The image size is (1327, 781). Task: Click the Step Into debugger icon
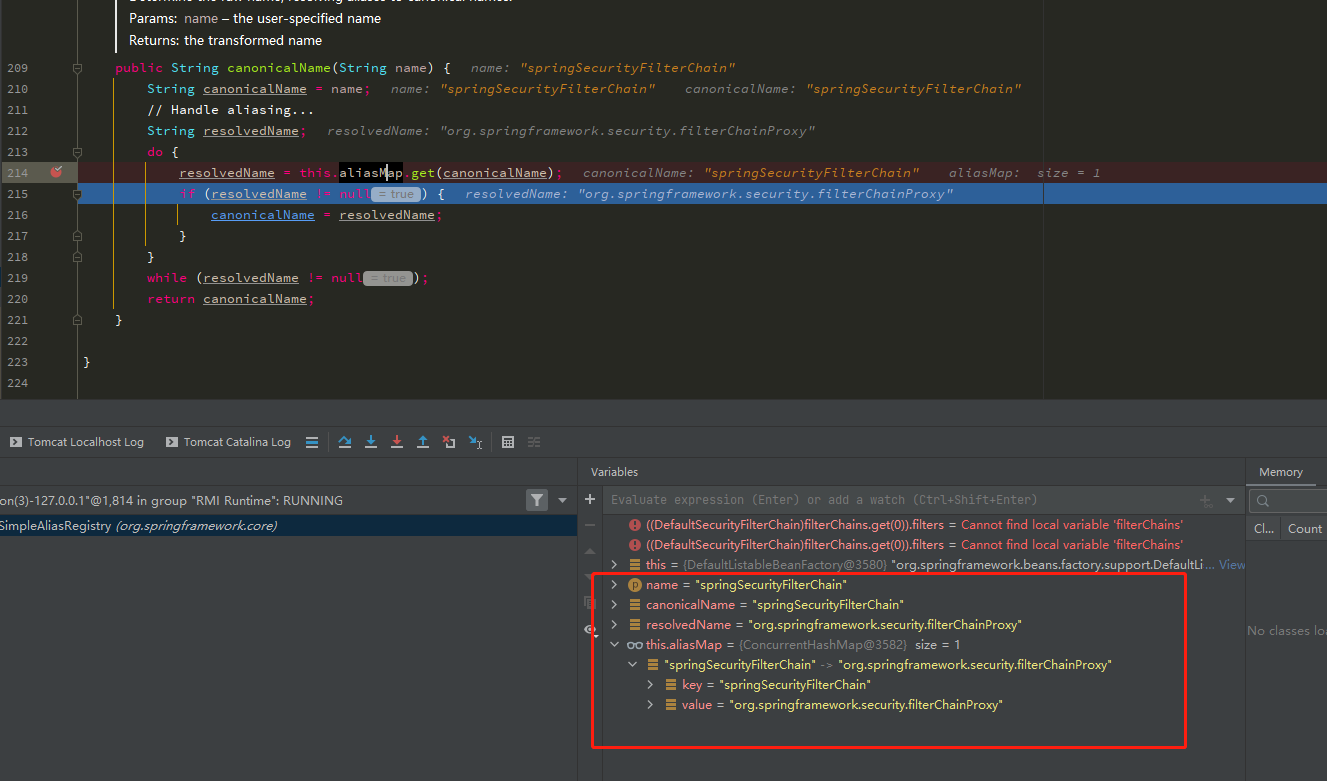pos(371,442)
